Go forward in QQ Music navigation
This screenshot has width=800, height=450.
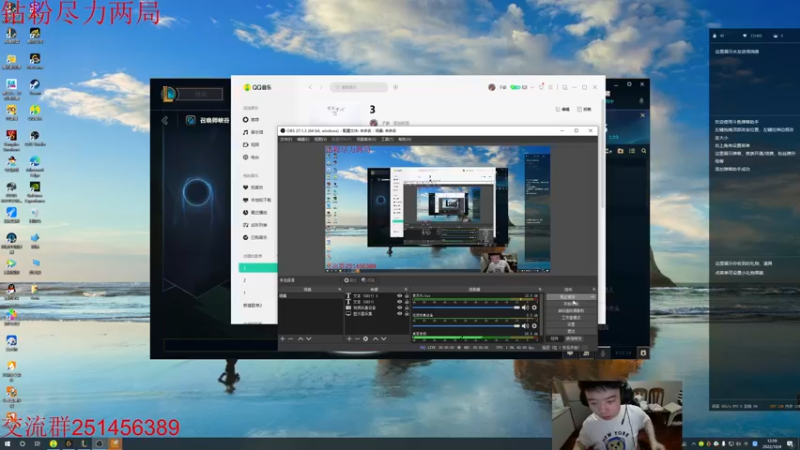321,87
